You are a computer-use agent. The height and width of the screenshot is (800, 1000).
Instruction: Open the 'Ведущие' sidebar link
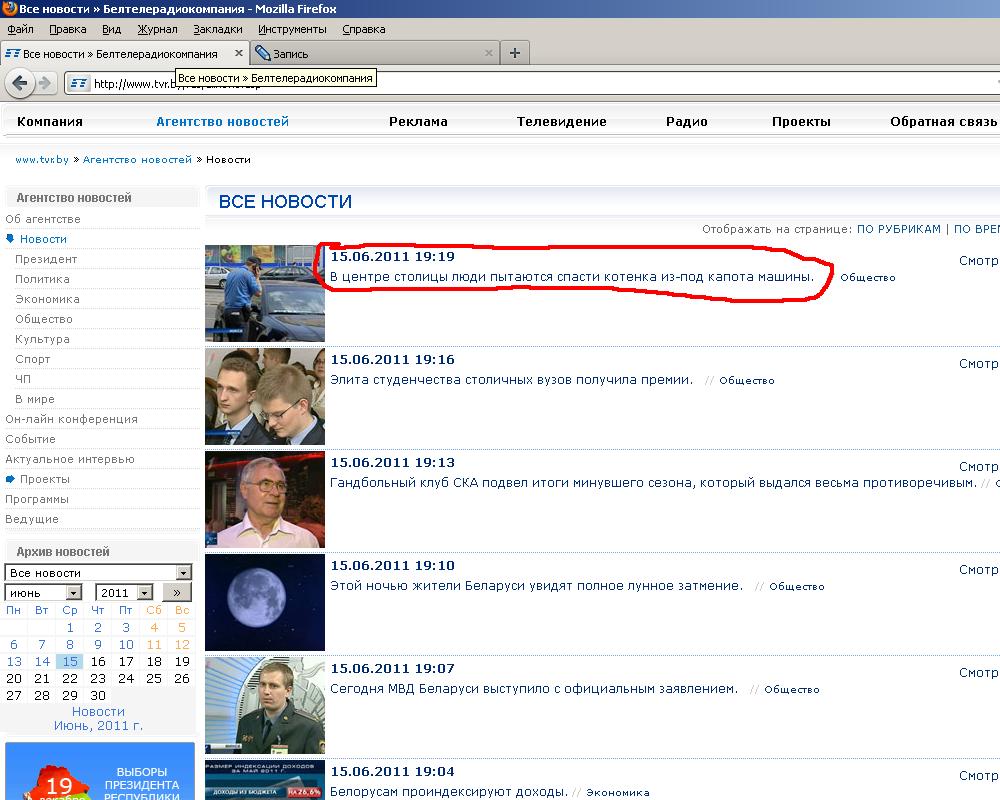pyautogui.click(x=32, y=519)
